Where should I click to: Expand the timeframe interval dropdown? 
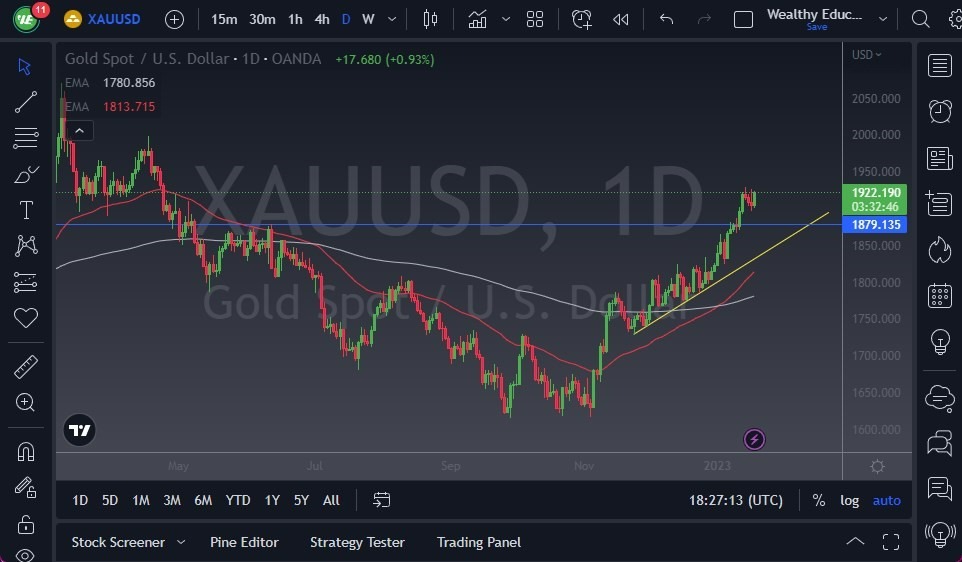click(391, 20)
